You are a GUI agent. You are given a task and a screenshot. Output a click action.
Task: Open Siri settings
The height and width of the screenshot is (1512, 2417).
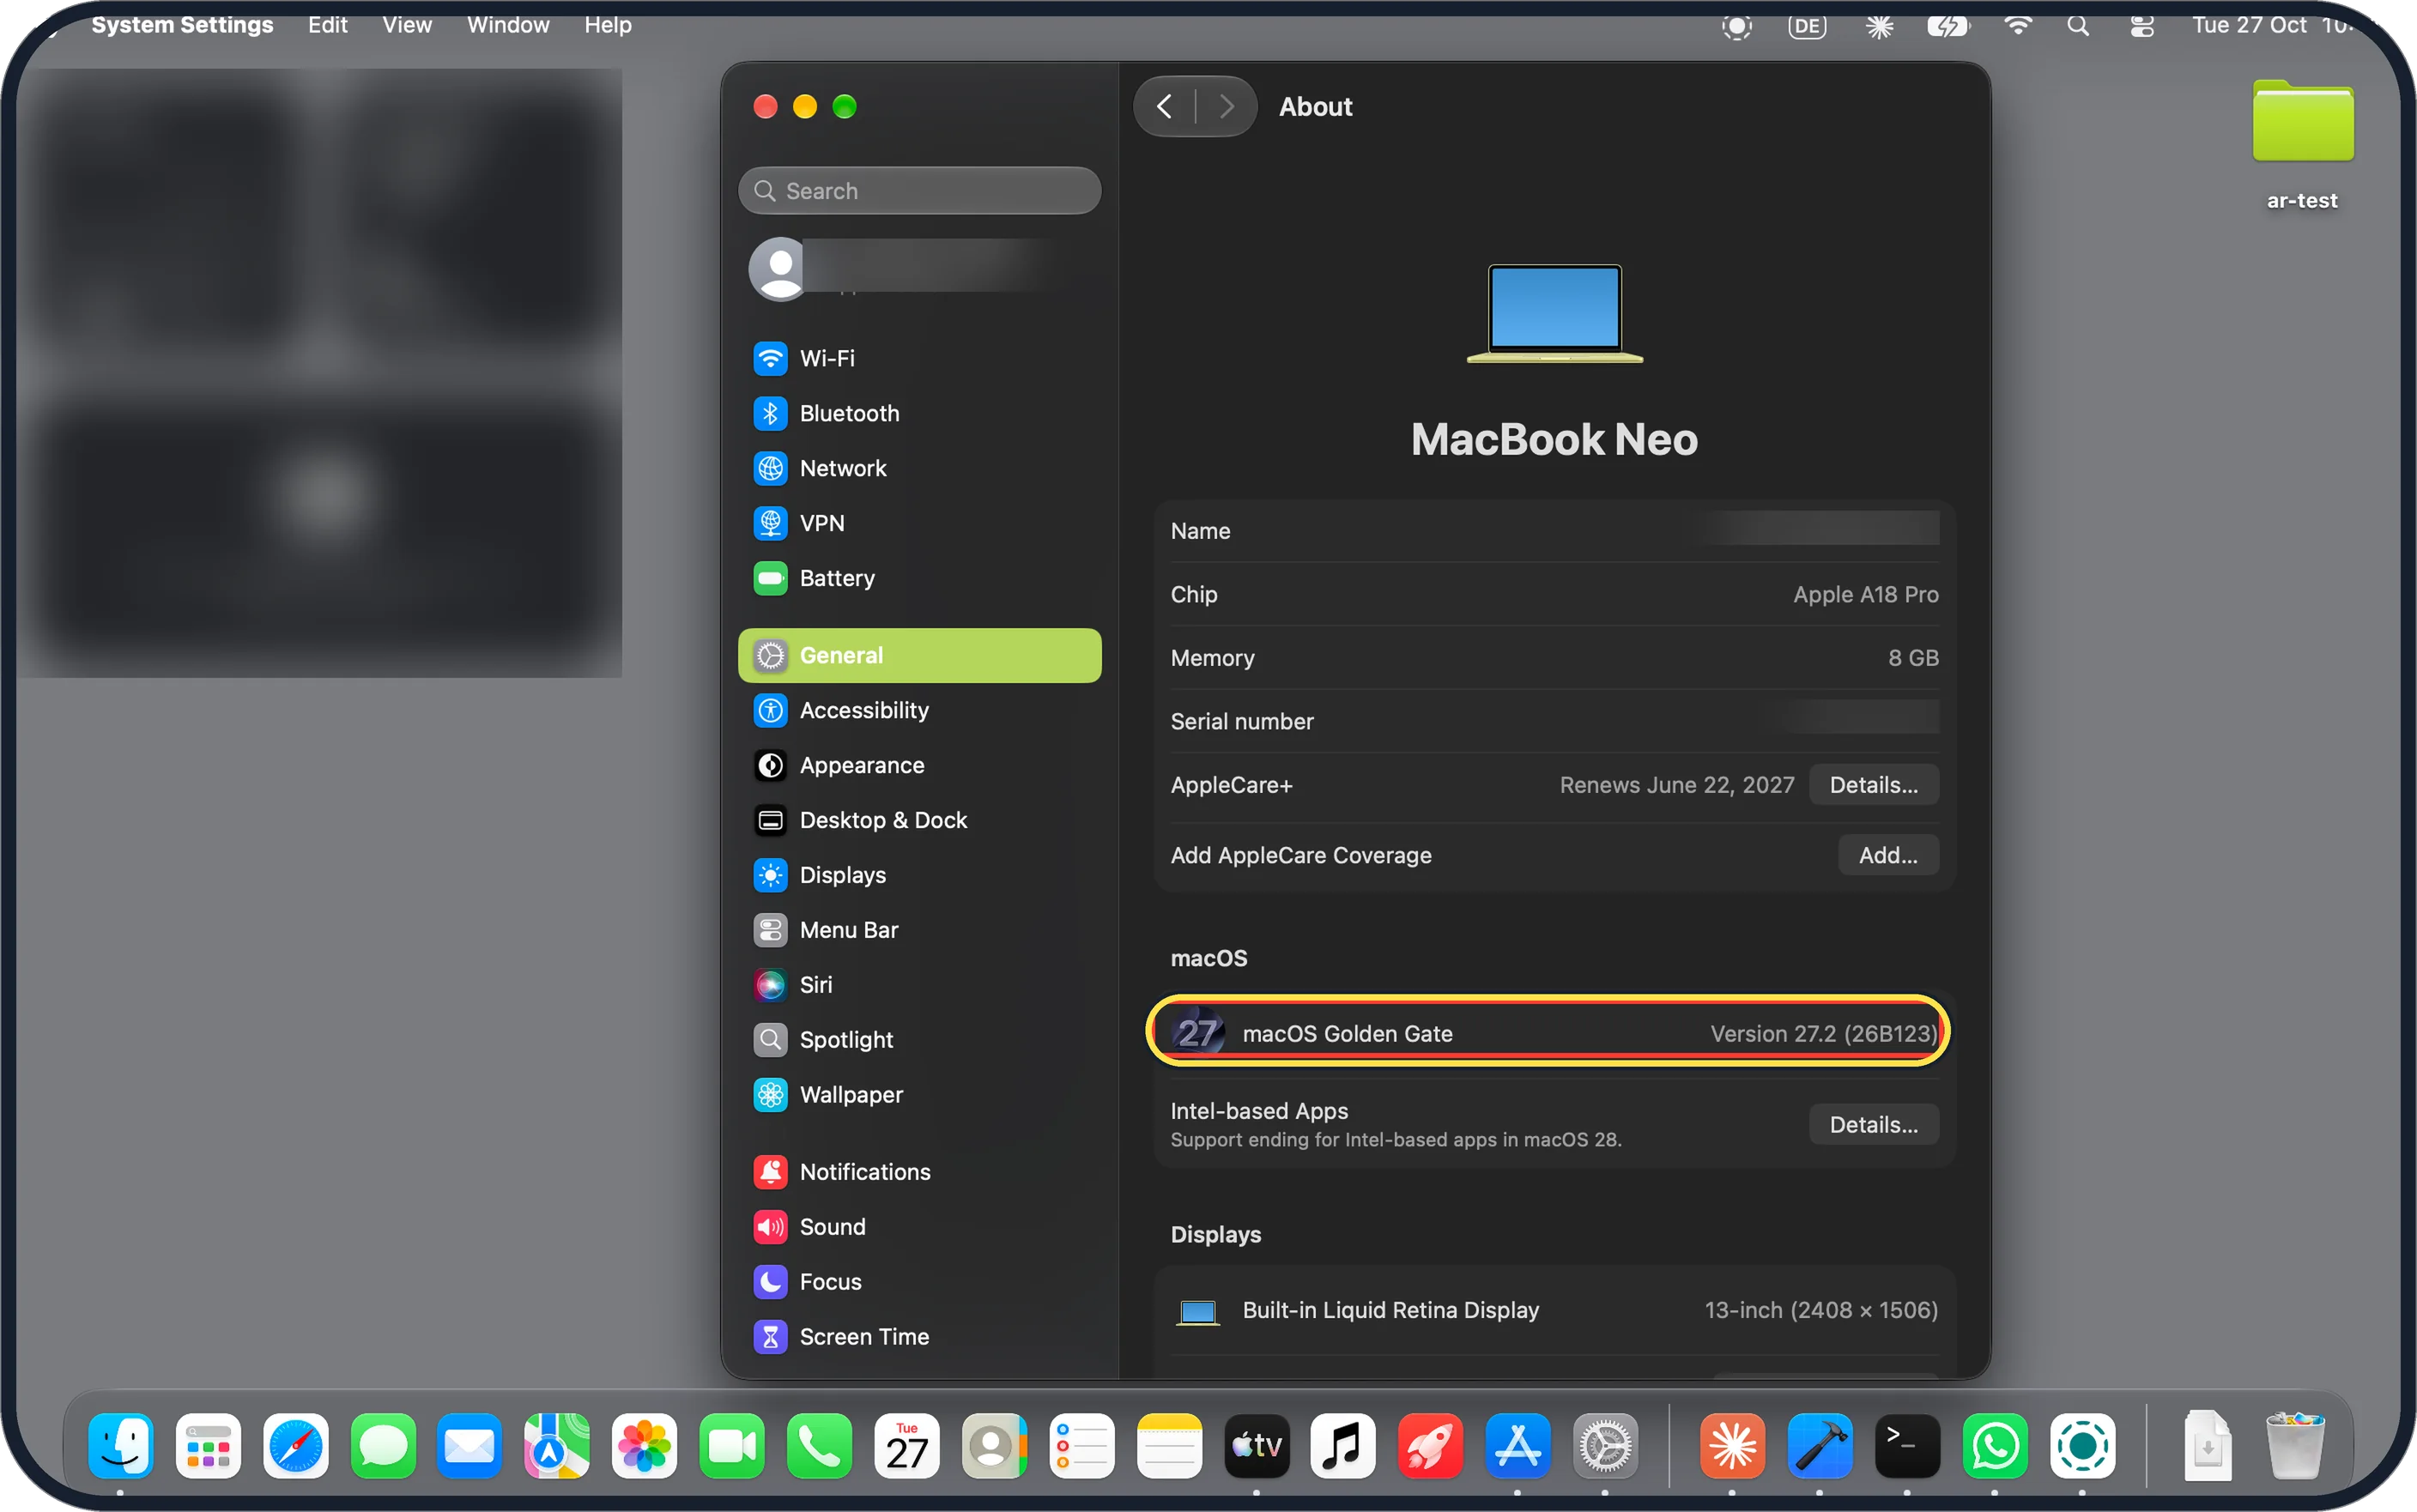tap(919, 985)
